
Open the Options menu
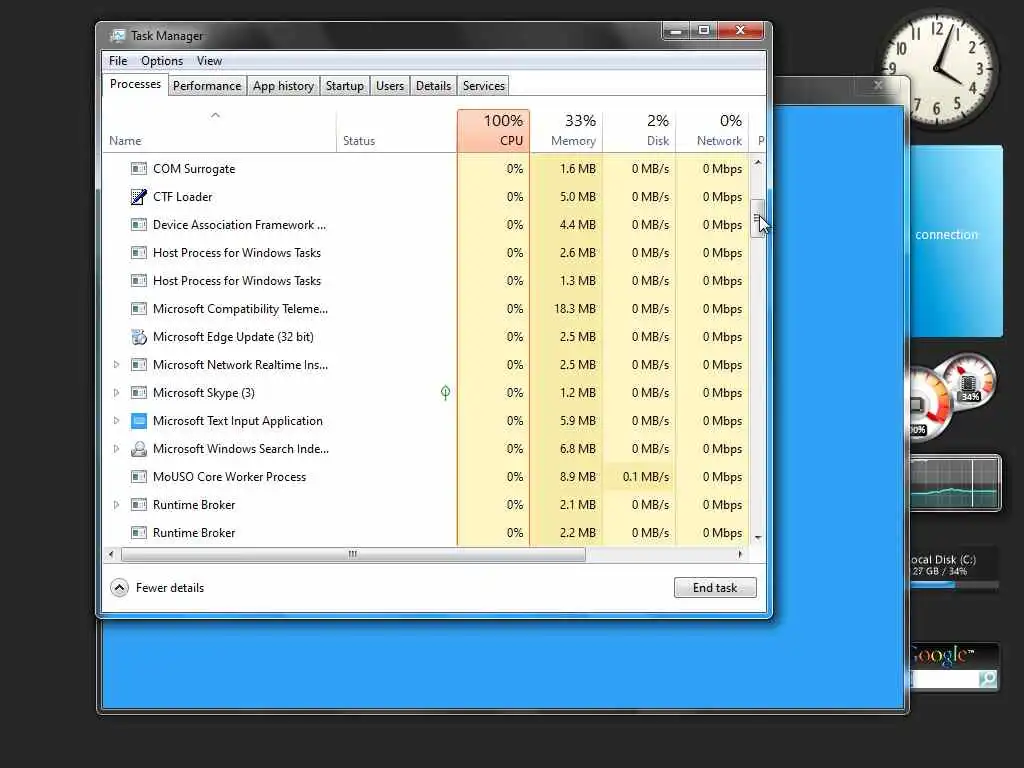[x=162, y=61]
